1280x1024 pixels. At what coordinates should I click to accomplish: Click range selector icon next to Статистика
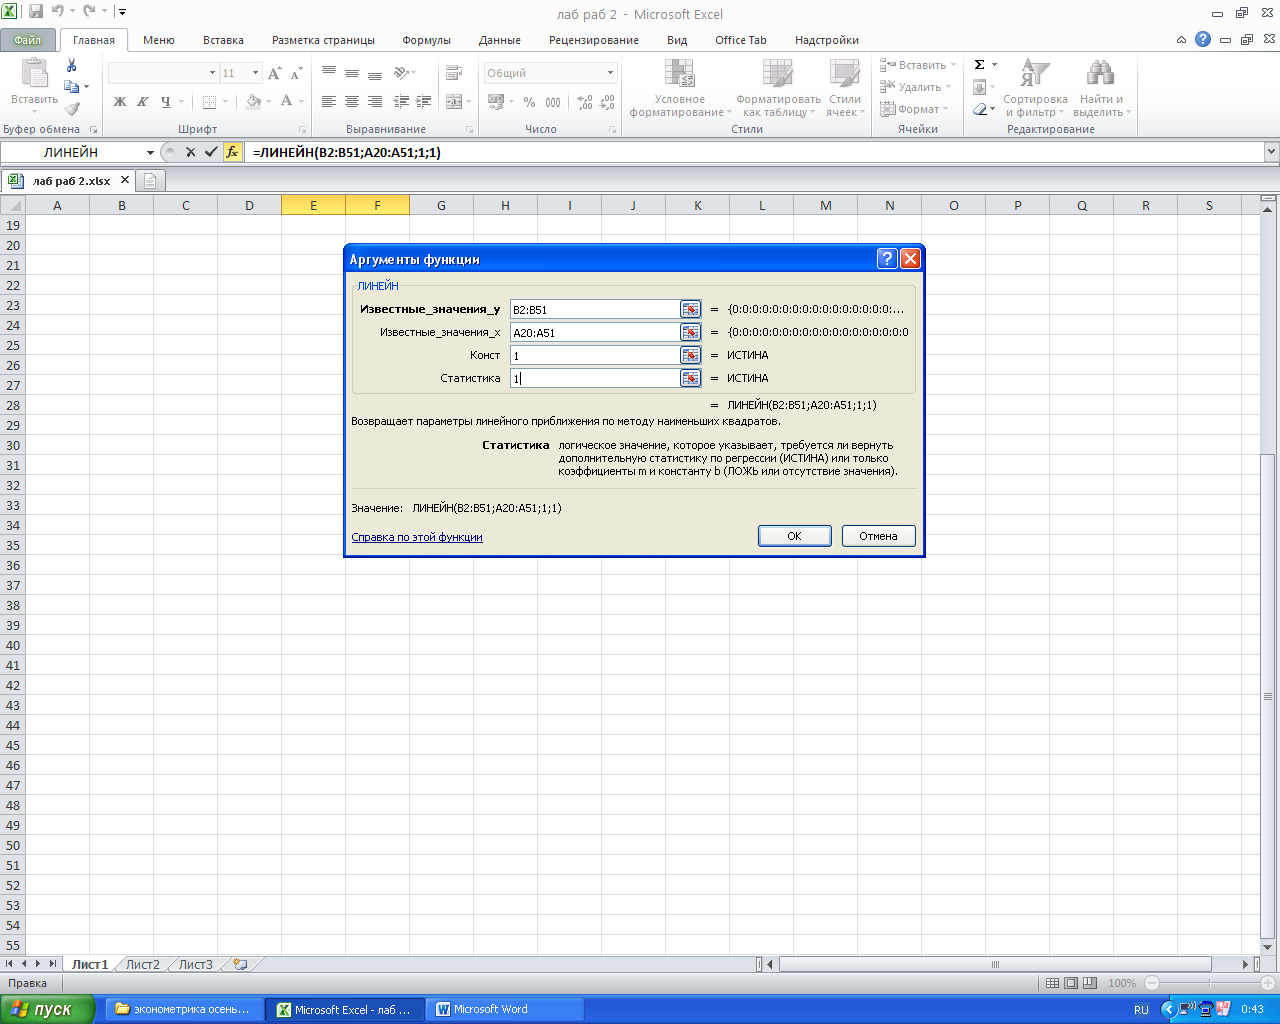[x=691, y=378]
